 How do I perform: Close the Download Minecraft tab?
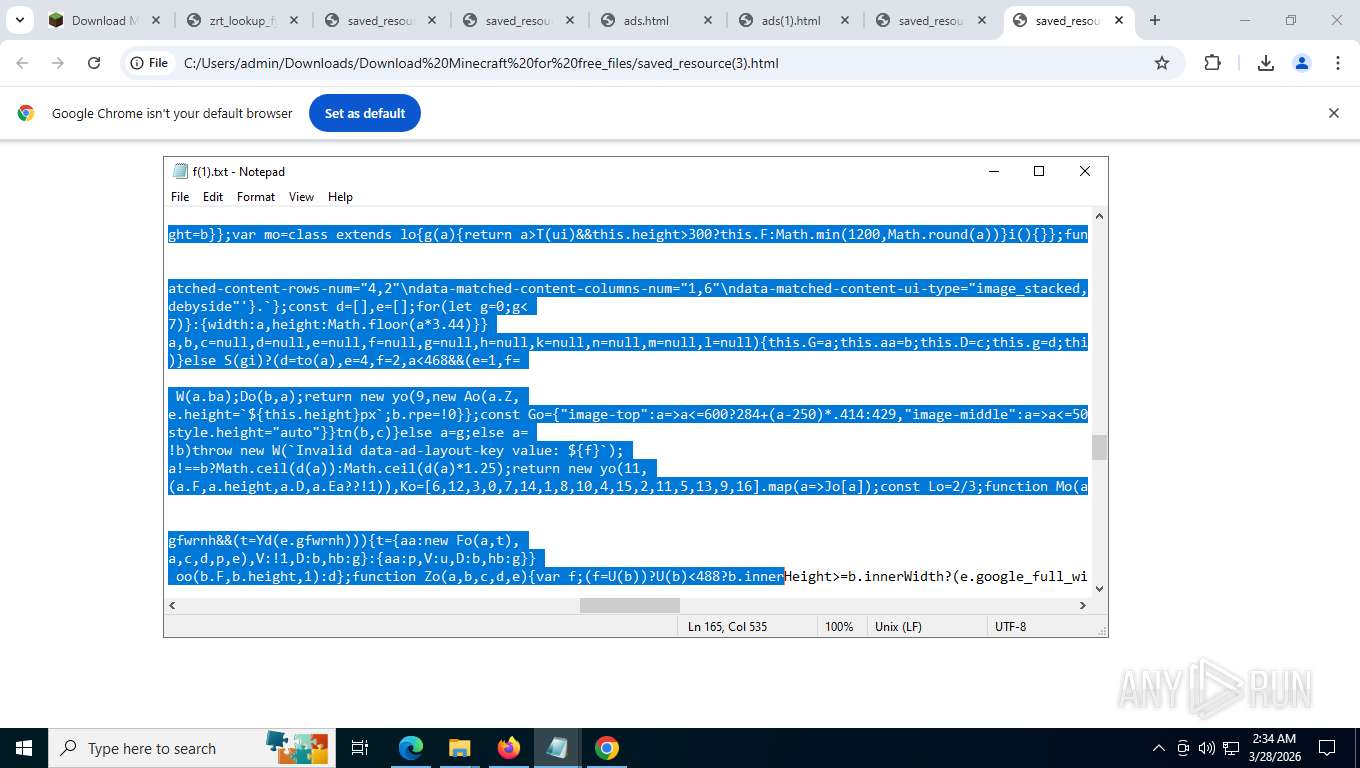click(156, 20)
